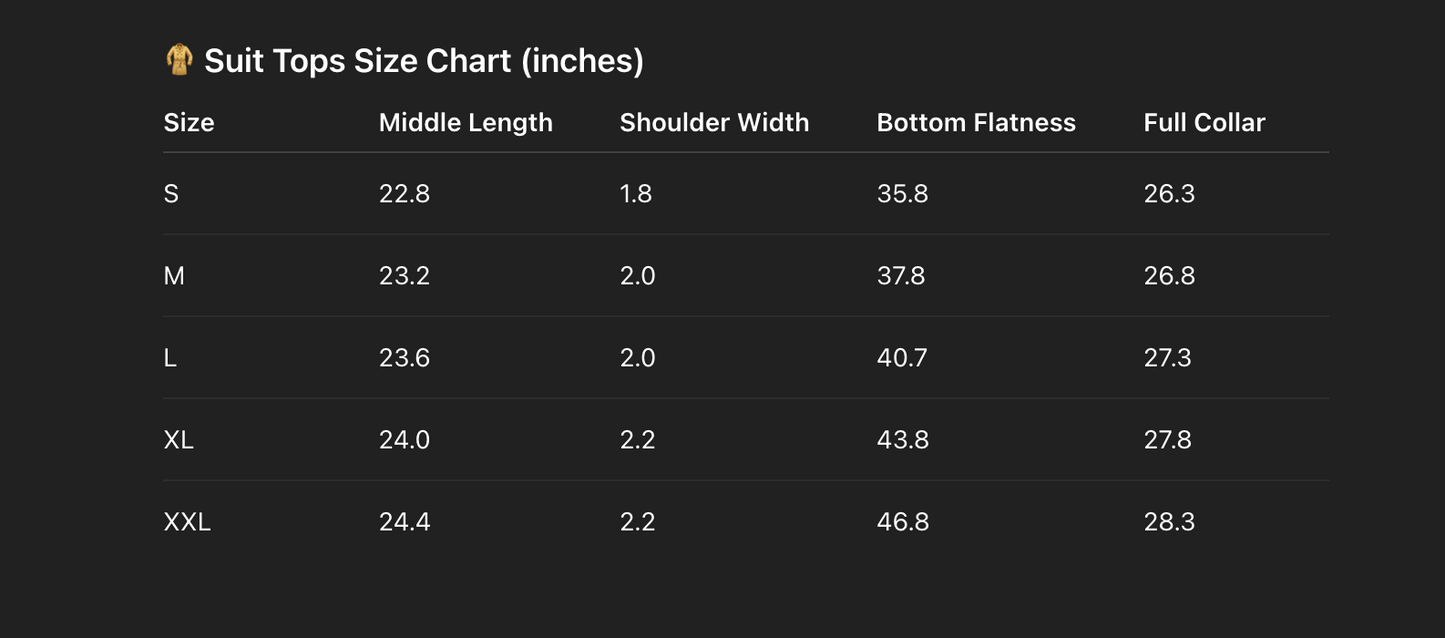The width and height of the screenshot is (1445, 638).
Task: Select the 1.8 Shoulder Width cell
Action: click(636, 193)
